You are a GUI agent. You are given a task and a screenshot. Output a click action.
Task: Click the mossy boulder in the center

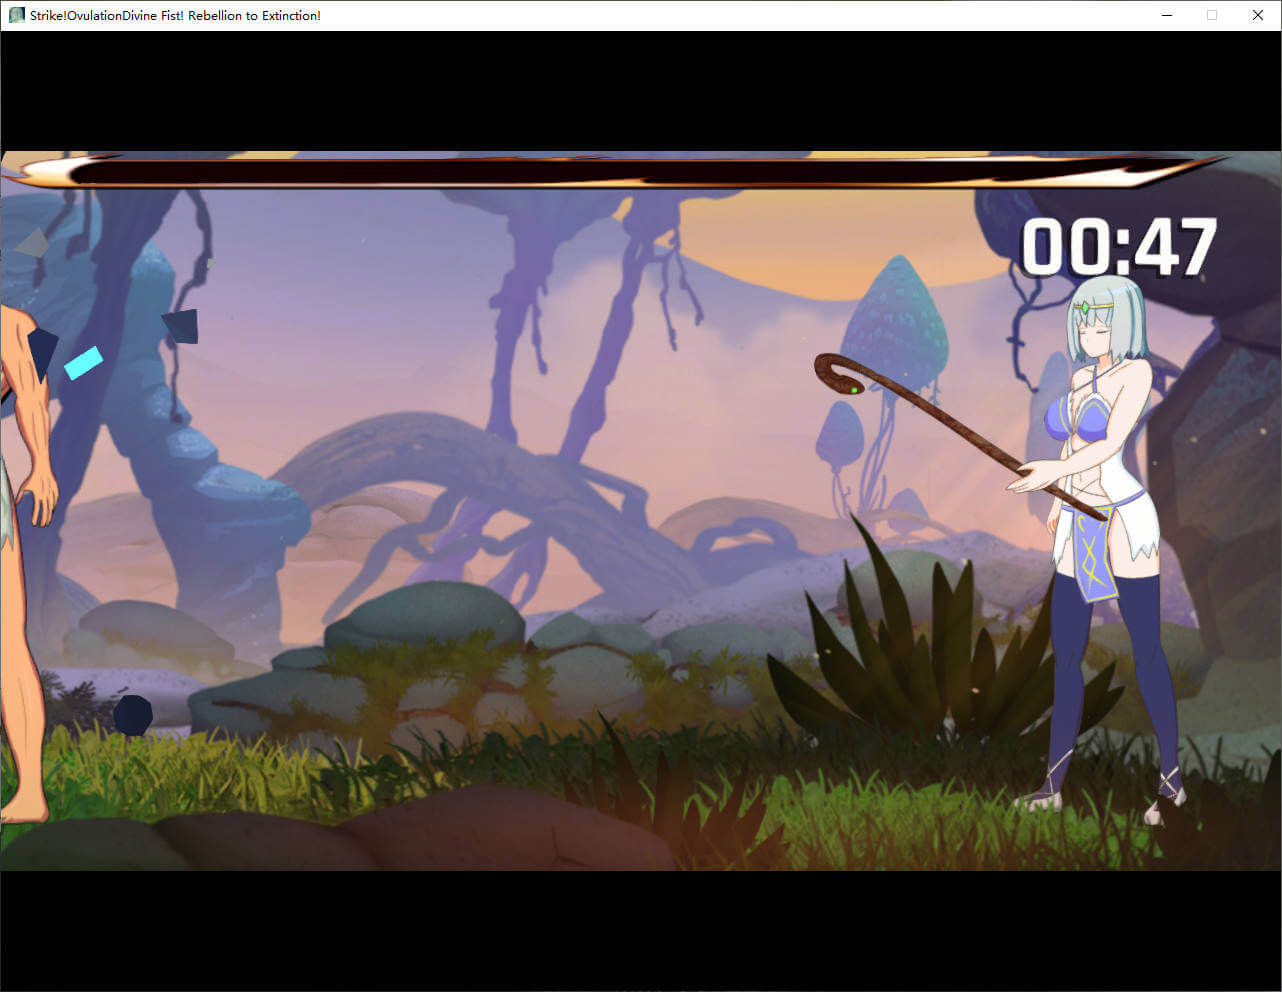tap(425, 616)
